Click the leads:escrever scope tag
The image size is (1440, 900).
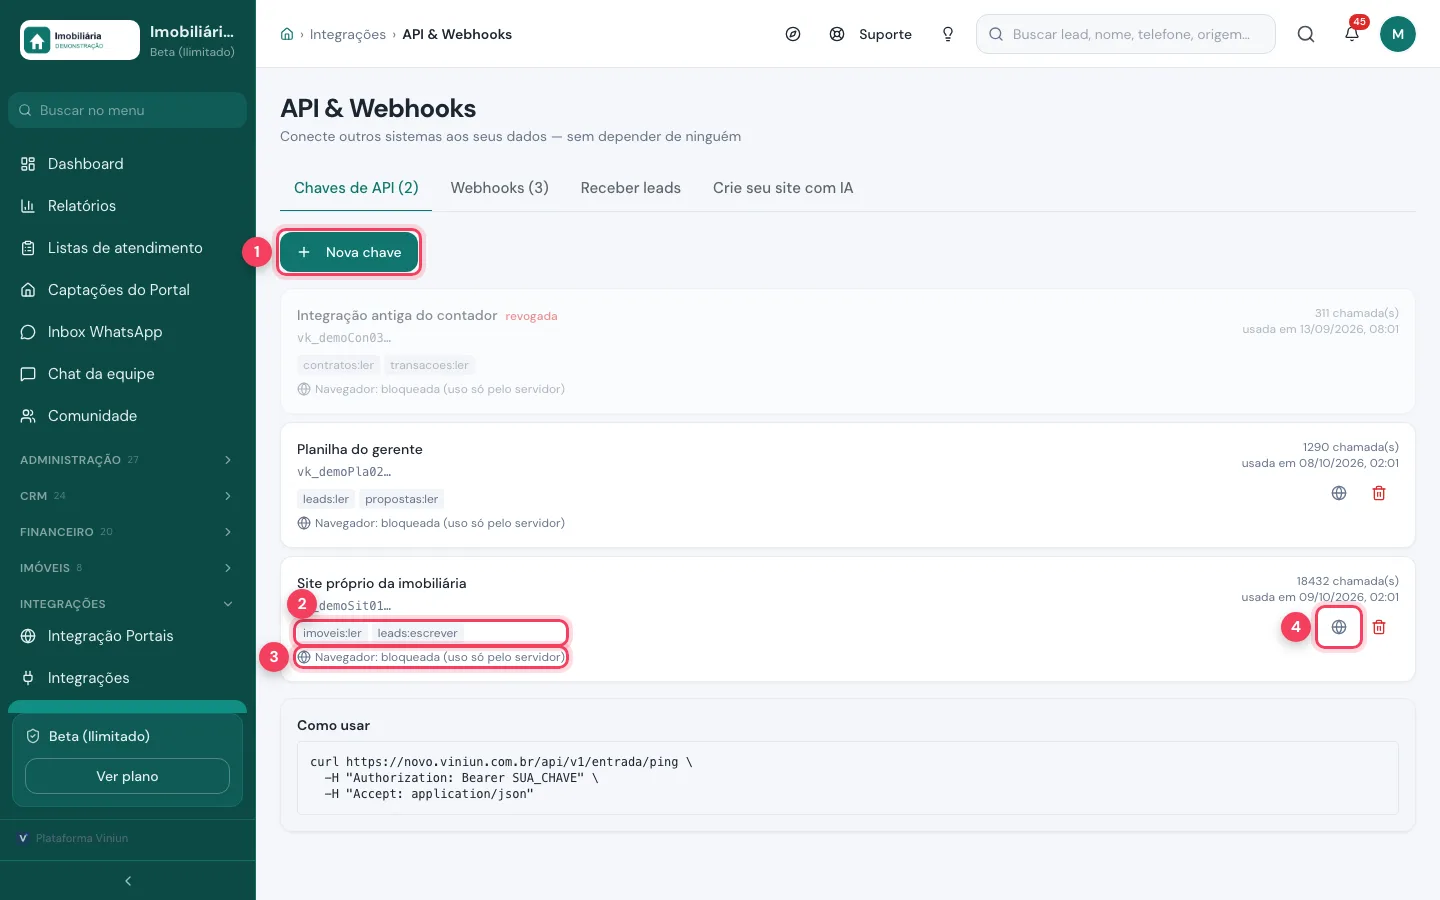click(417, 633)
